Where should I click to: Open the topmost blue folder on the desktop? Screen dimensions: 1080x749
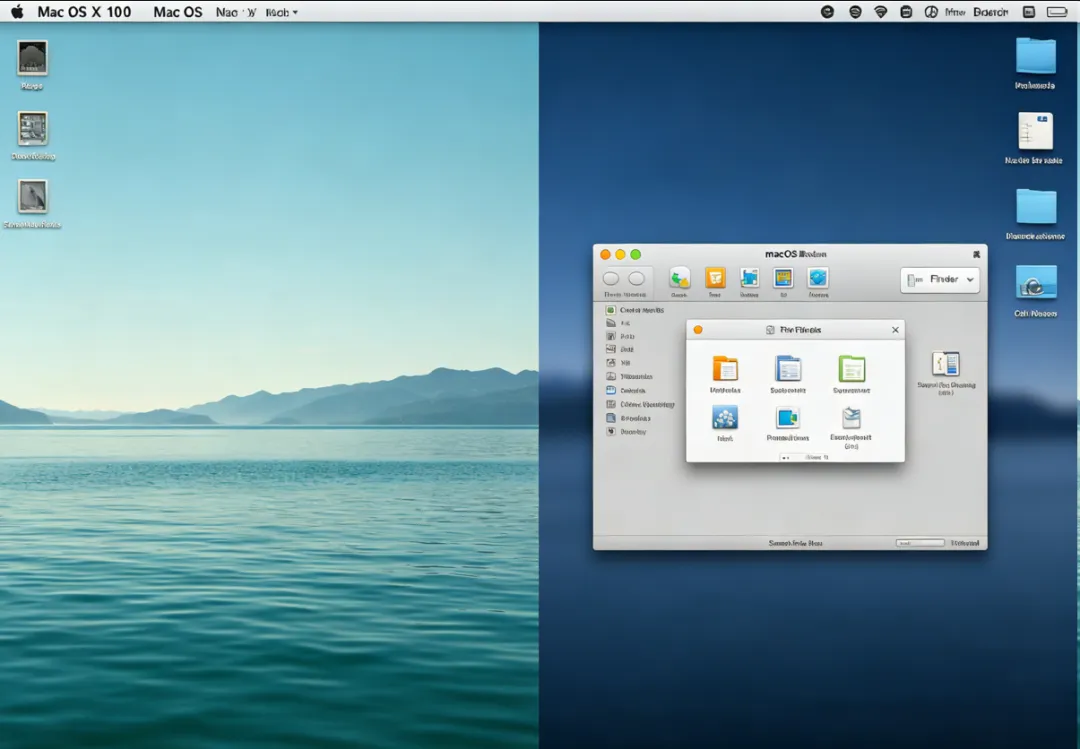1035,55
